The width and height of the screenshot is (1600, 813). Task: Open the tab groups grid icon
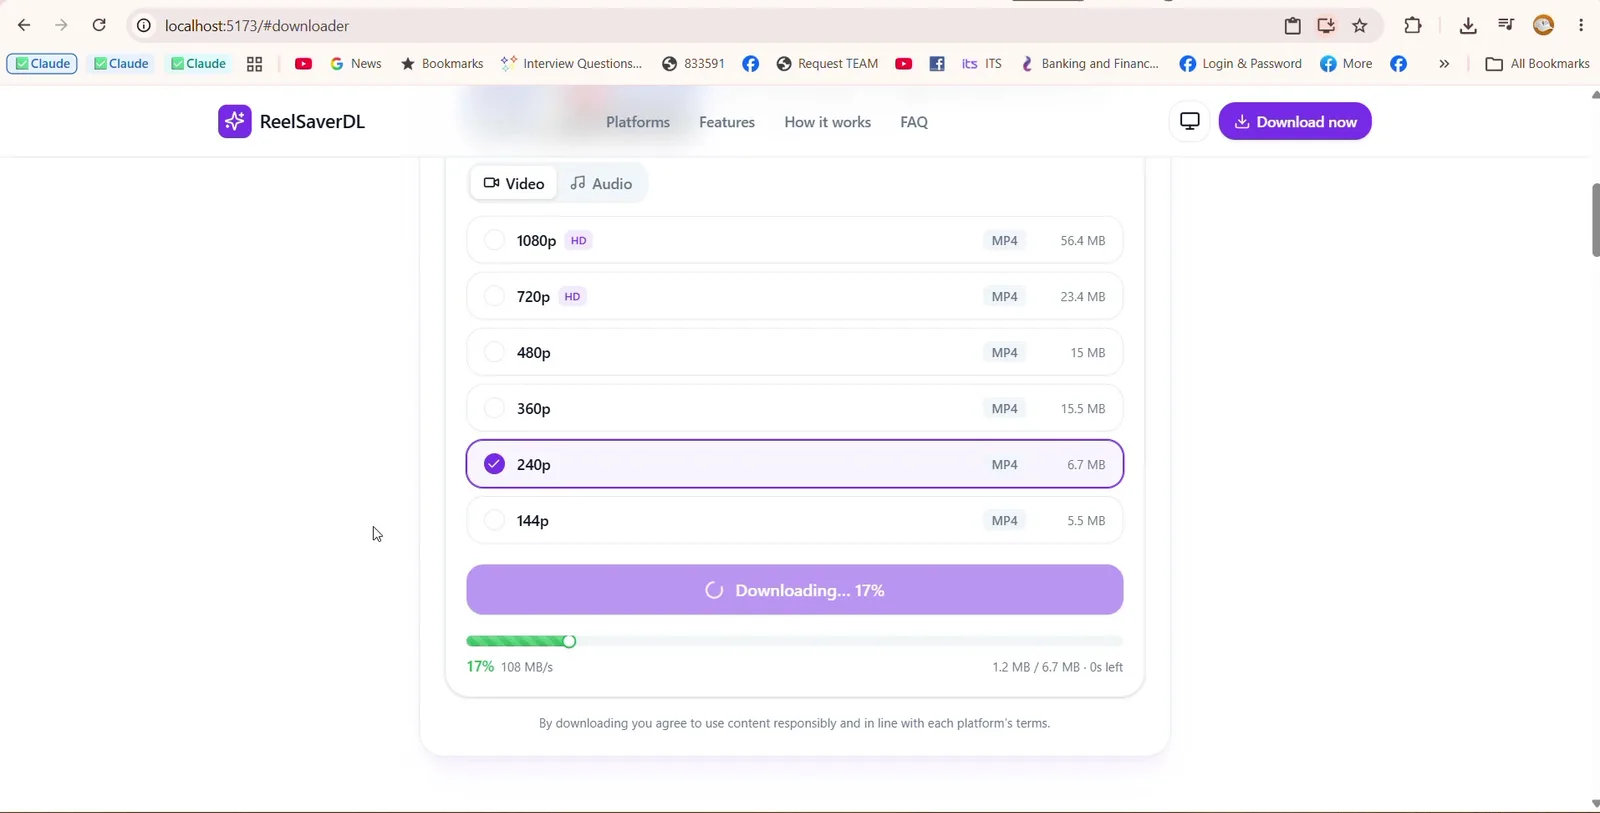coord(255,64)
